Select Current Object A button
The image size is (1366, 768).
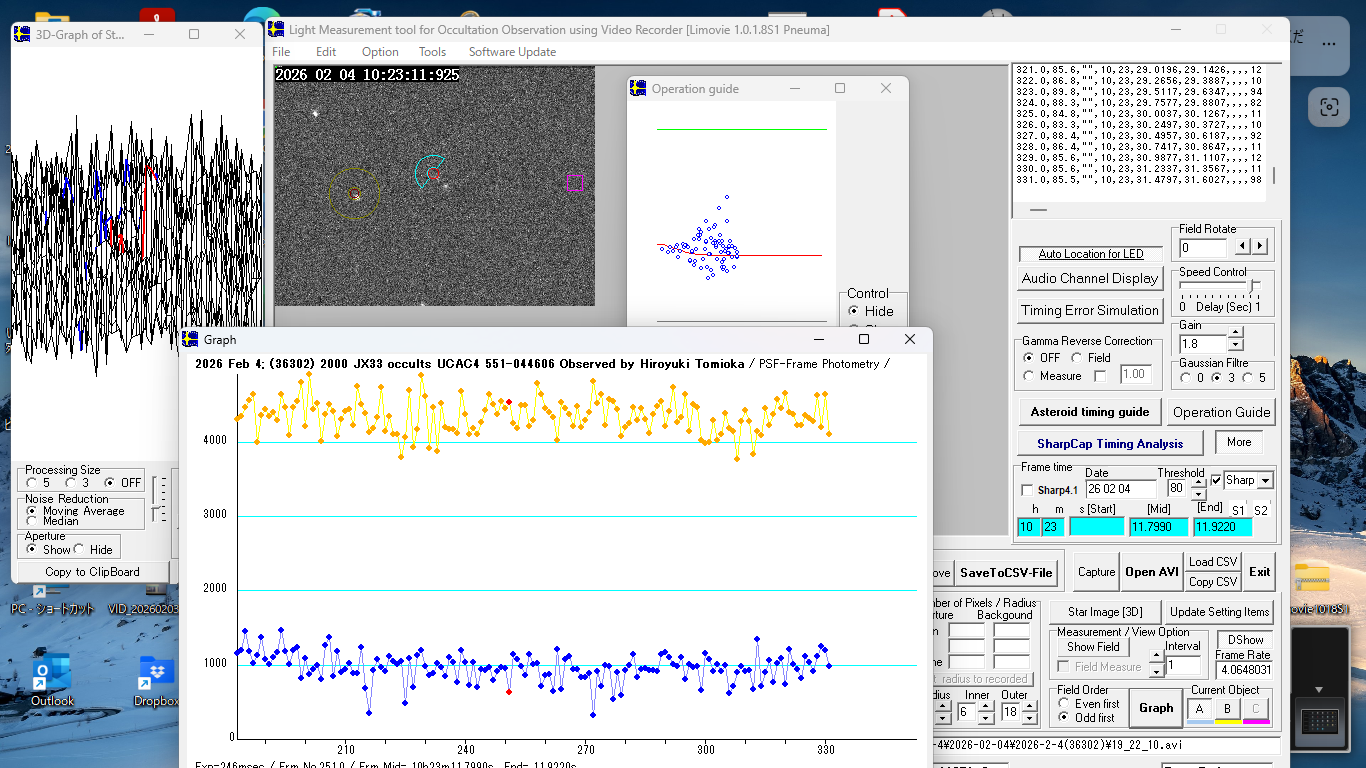coord(1199,709)
